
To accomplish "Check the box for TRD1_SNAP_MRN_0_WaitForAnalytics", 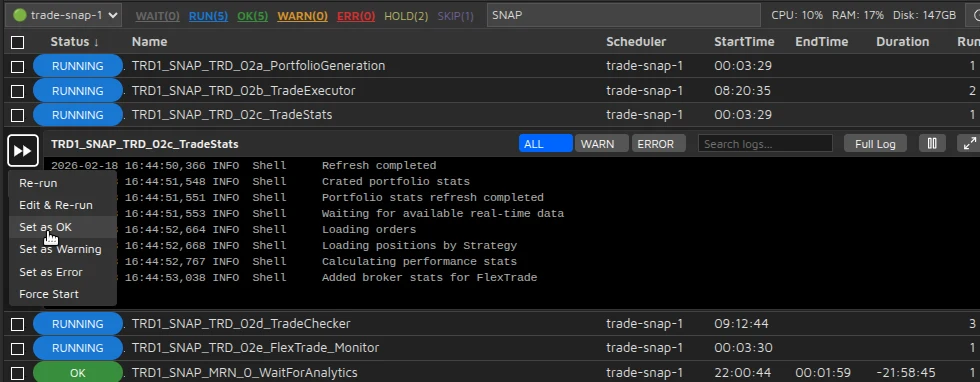I will click(x=18, y=373).
